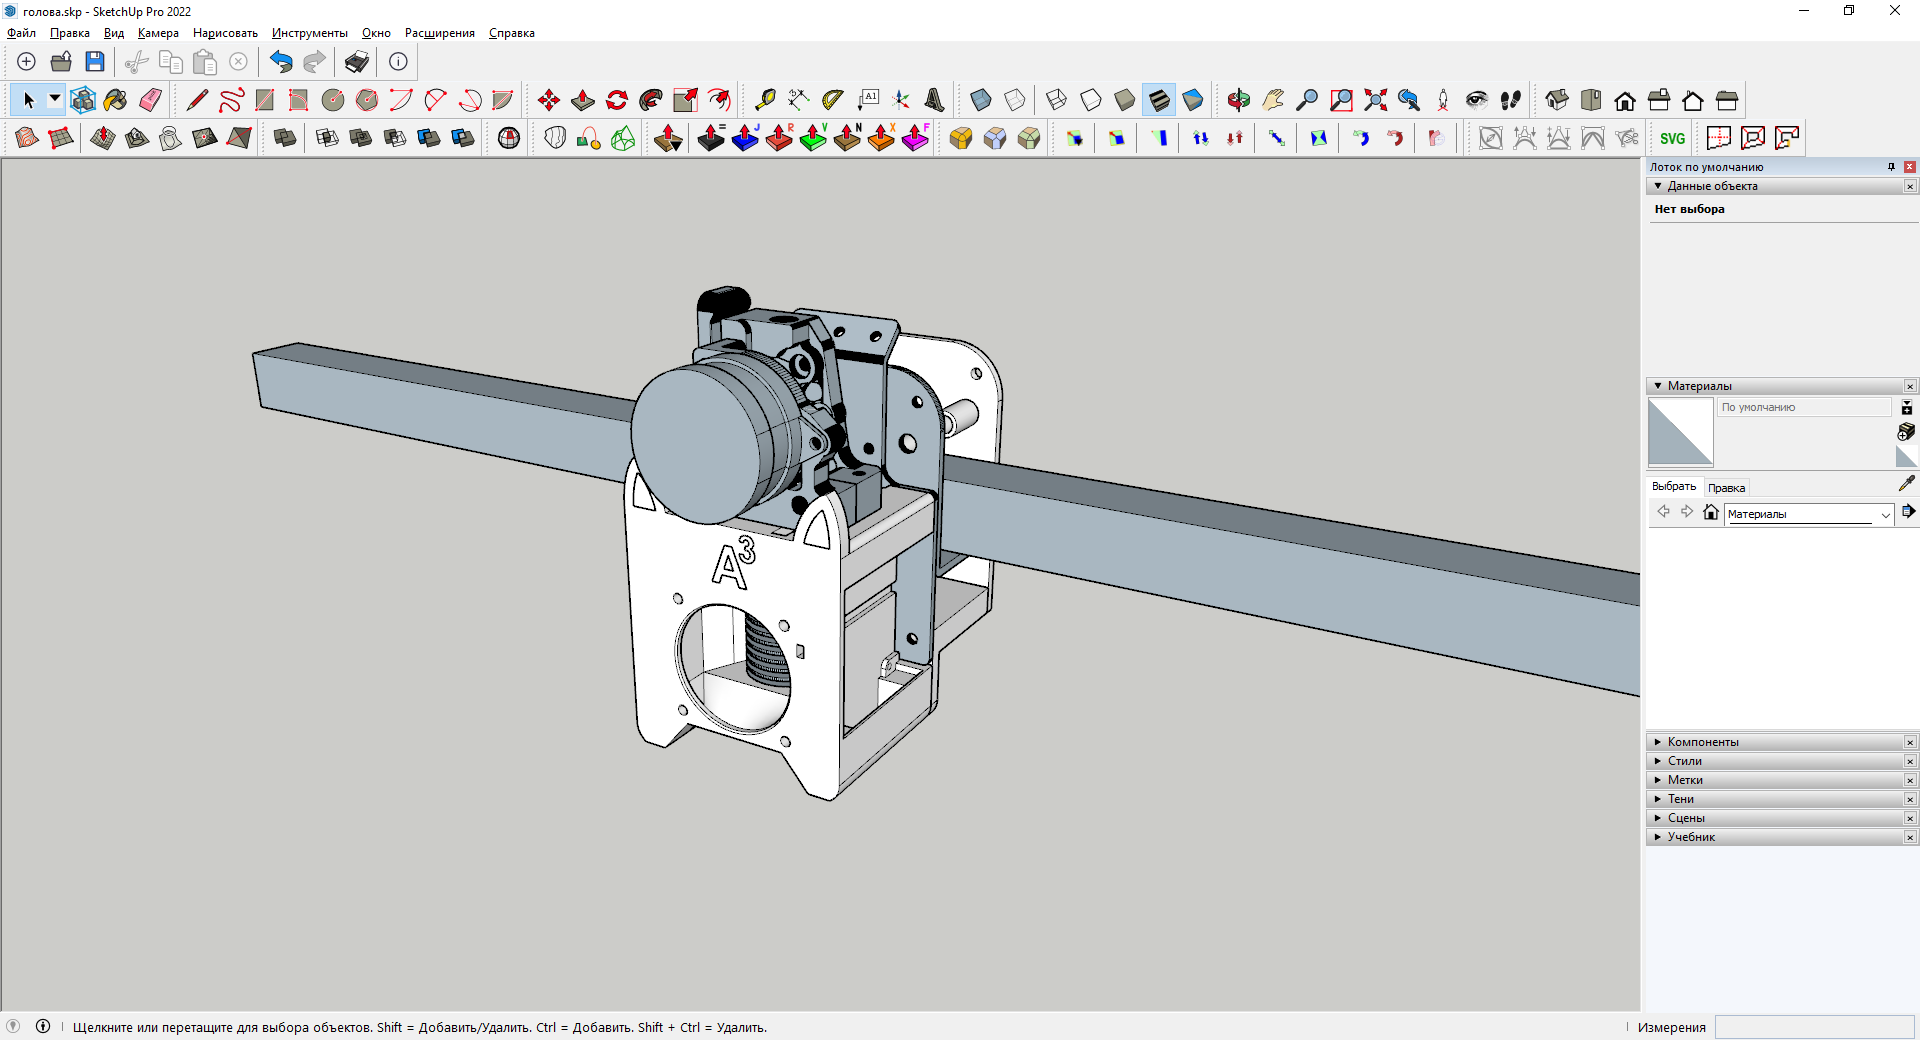The height and width of the screenshot is (1040, 1920).
Task: Switch to the Правка tab in Materials
Action: coord(1726,488)
